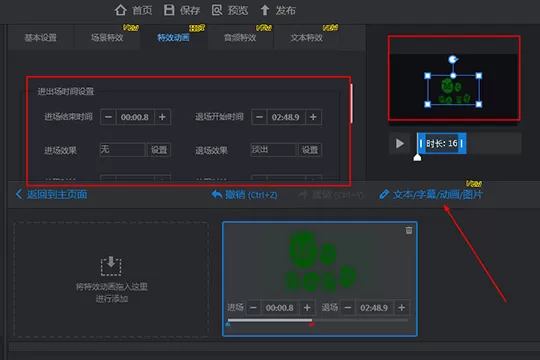Edit 退场开始时间 value 02:48.9 field
Screen dimensions: 540x360
(286, 117)
